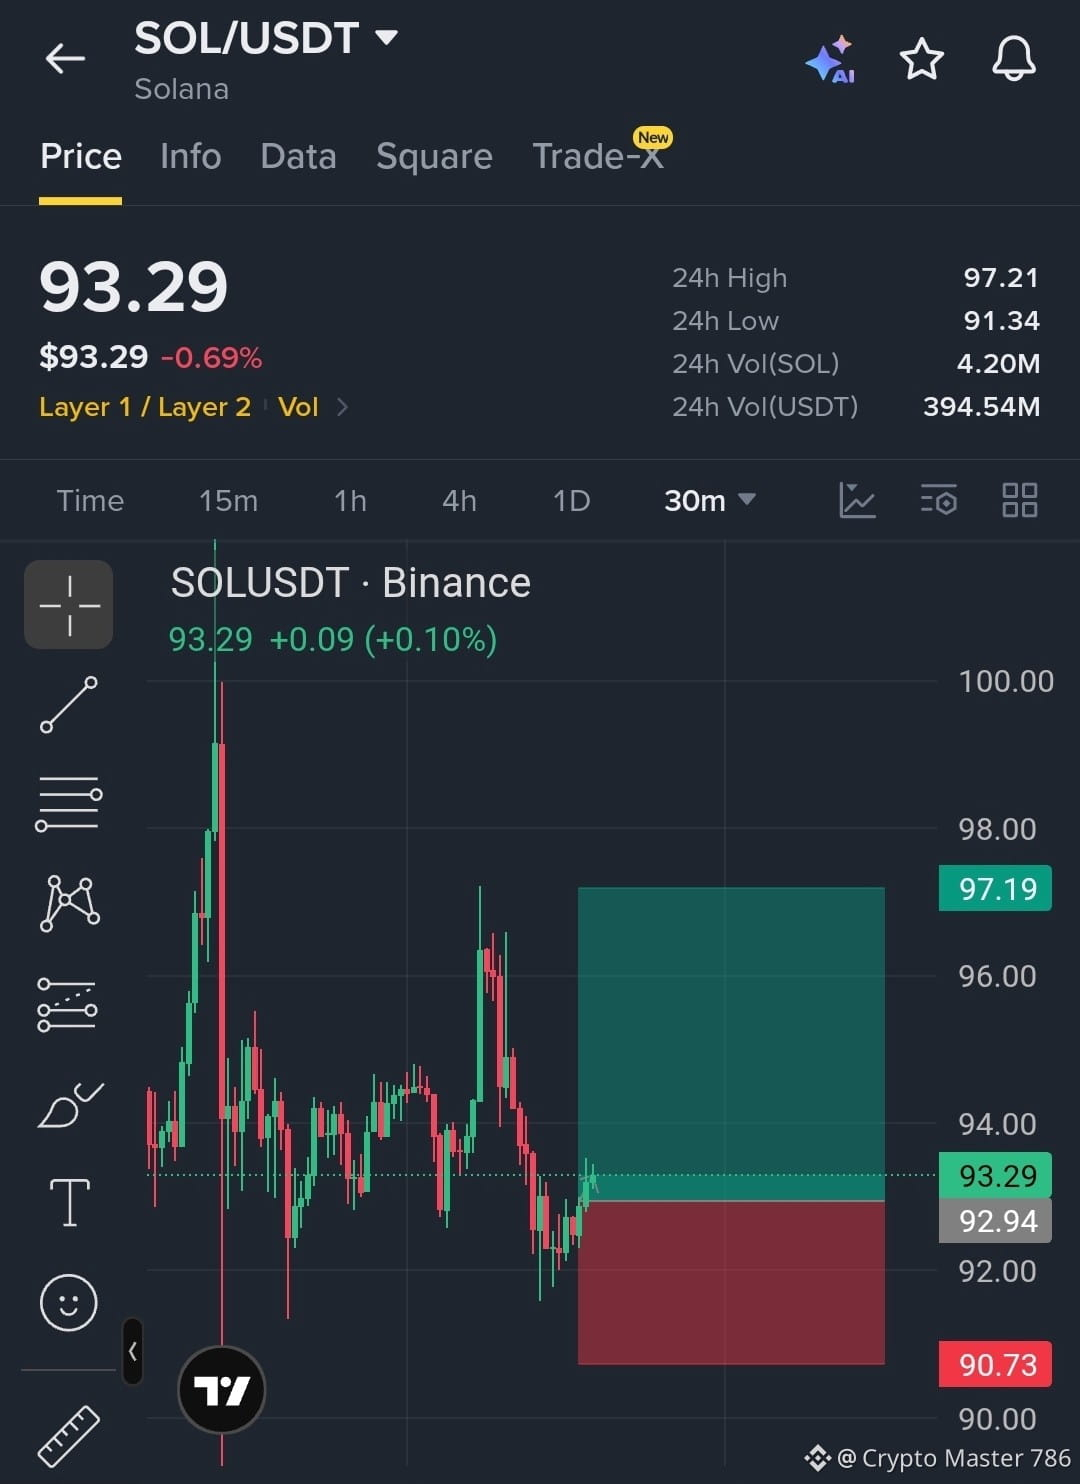The image size is (1080, 1484).
Task: Select the red loss zone of position
Action: pyautogui.click(x=731, y=1282)
